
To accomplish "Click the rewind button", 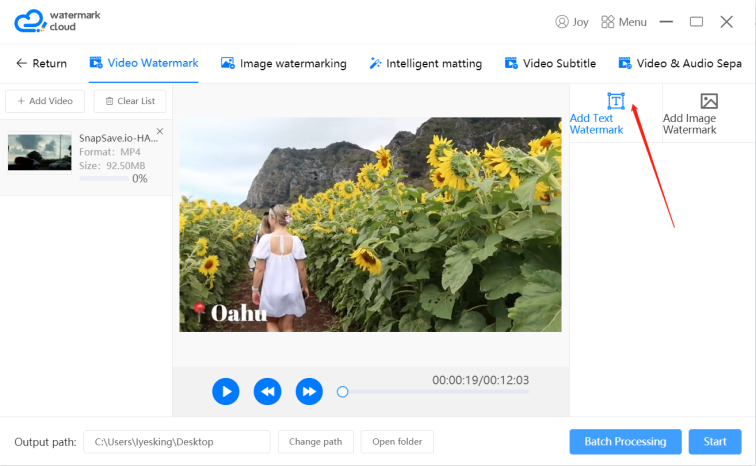I will coord(268,391).
